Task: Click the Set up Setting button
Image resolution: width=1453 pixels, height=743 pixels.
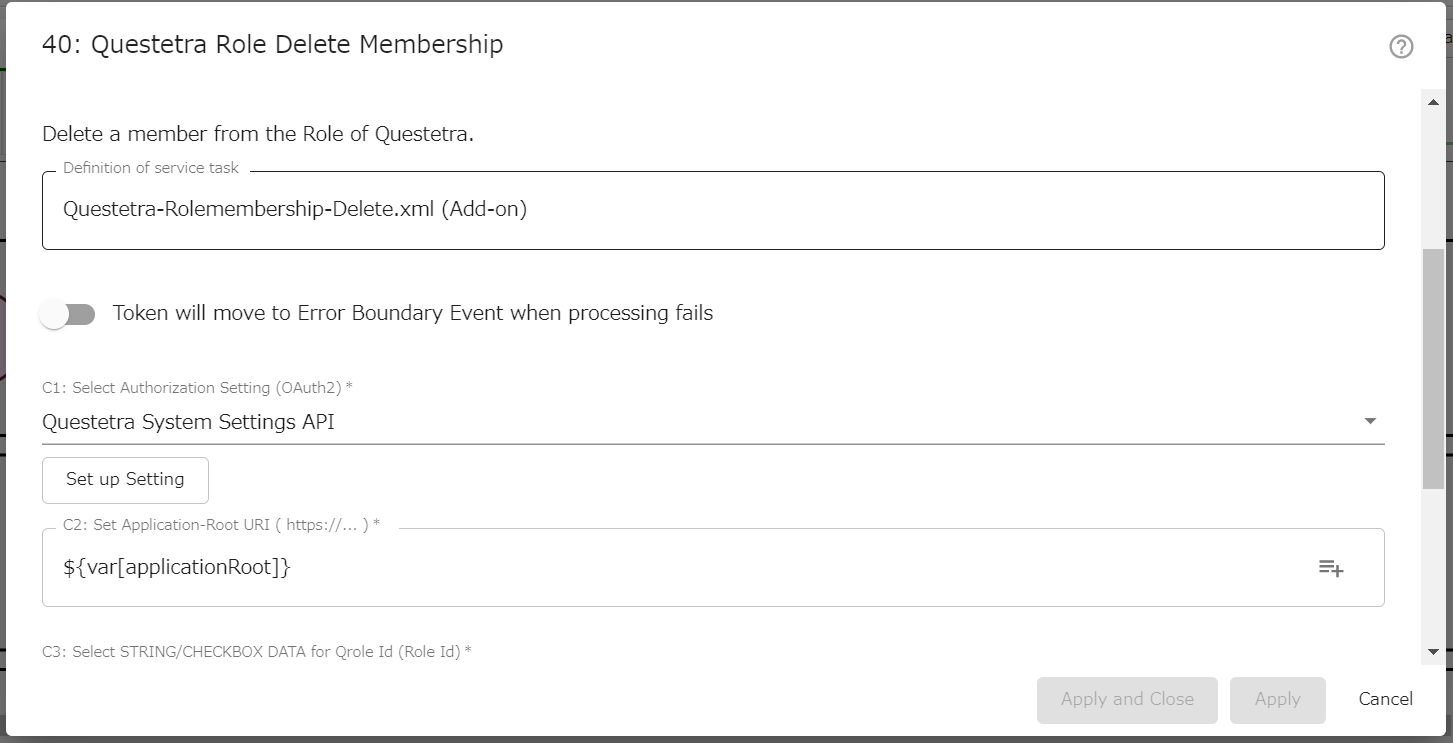Action: click(x=125, y=480)
